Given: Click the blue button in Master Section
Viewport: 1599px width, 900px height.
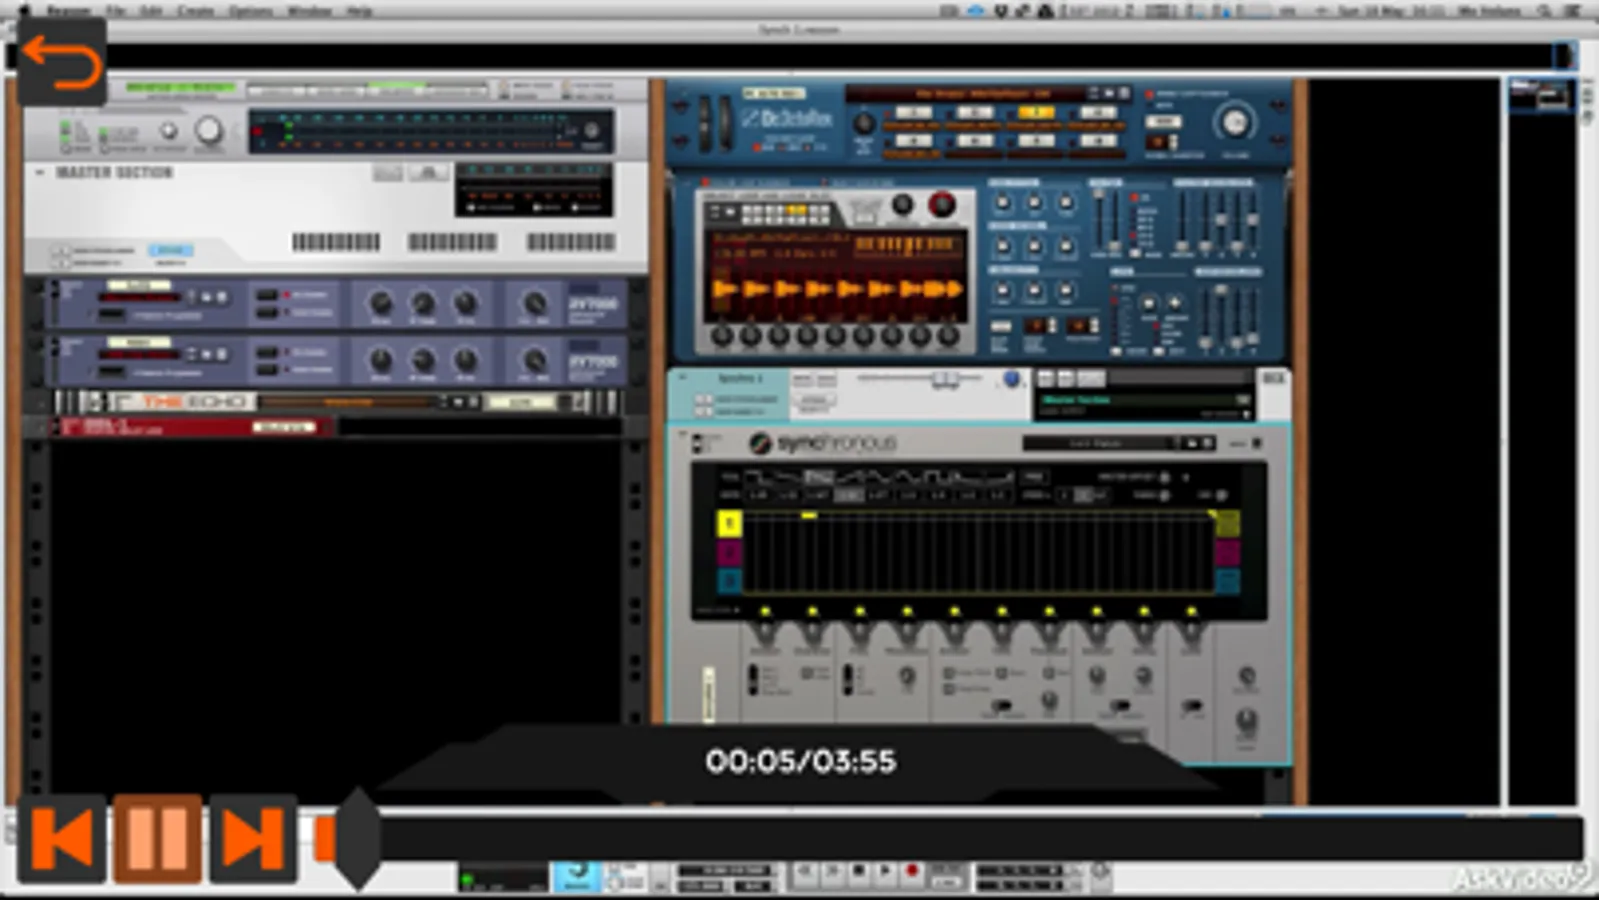Looking at the screenshot, I should (x=170, y=250).
